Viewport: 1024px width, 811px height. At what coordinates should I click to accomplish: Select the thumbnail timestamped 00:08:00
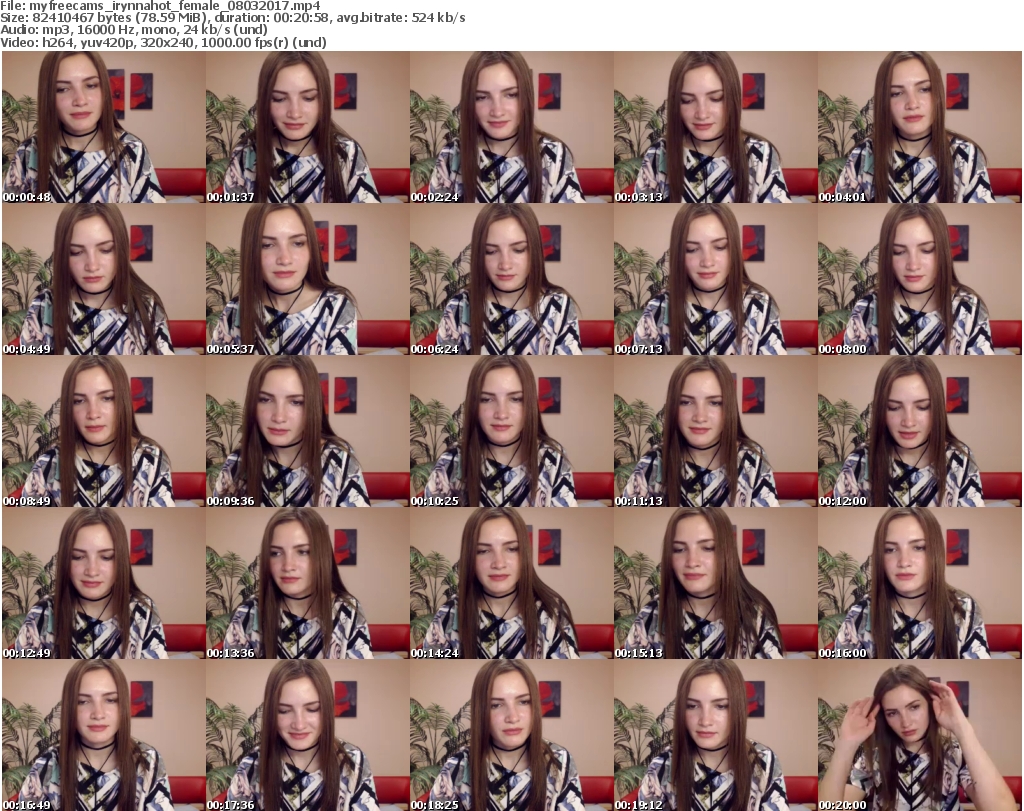919,279
